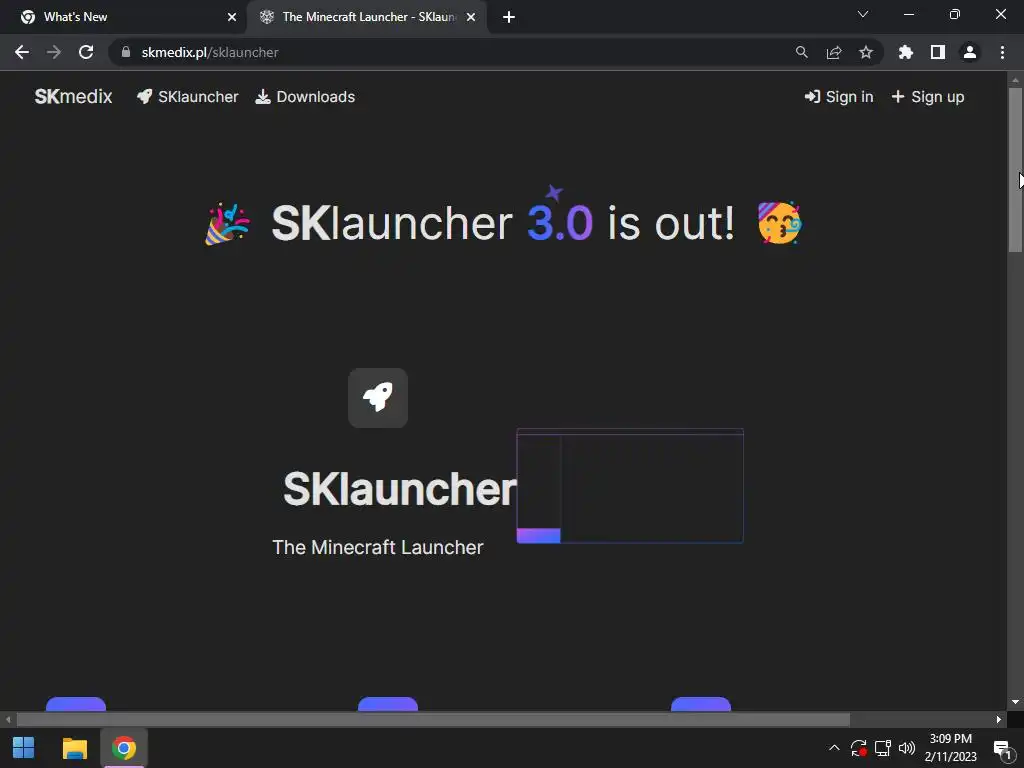
Task: Click the vertical scrollbar thumb
Action: (1015, 168)
